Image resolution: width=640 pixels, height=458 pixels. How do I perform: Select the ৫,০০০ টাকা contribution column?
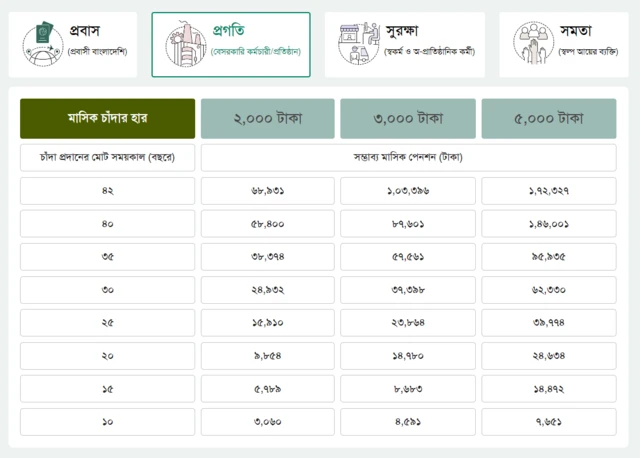pos(549,118)
